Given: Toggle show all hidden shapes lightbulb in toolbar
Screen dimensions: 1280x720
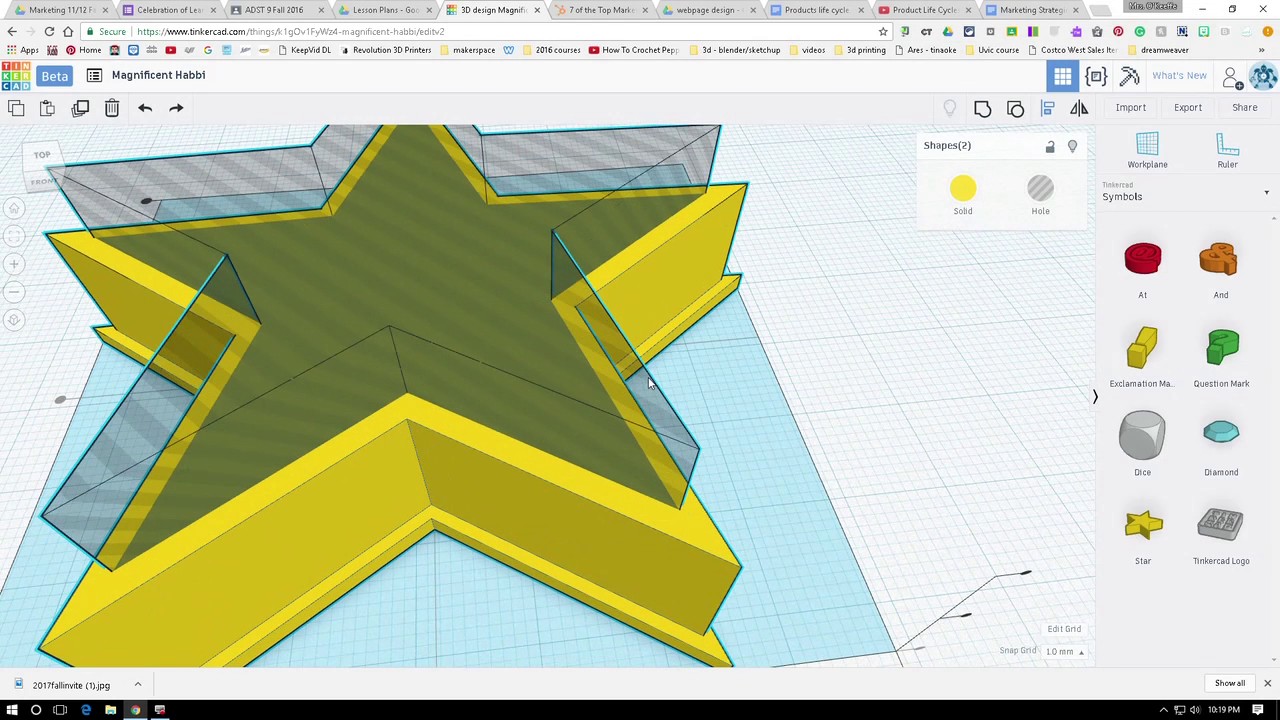Looking at the screenshot, I should [x=950, y=108].
